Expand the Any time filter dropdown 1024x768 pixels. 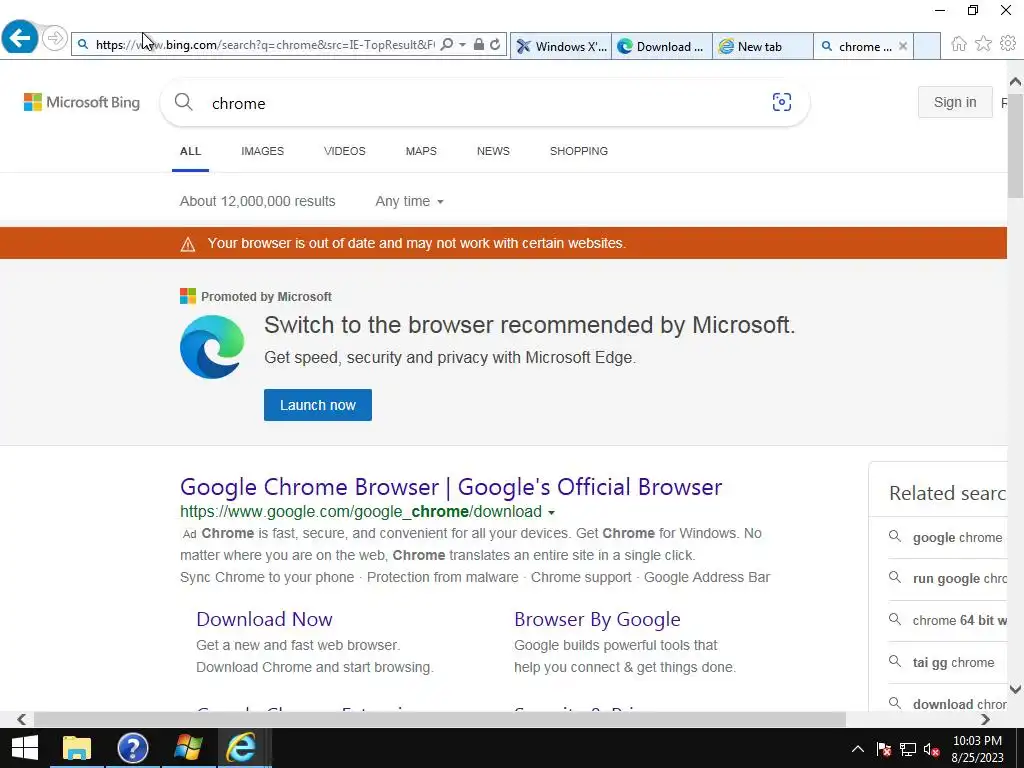point(409,201)
